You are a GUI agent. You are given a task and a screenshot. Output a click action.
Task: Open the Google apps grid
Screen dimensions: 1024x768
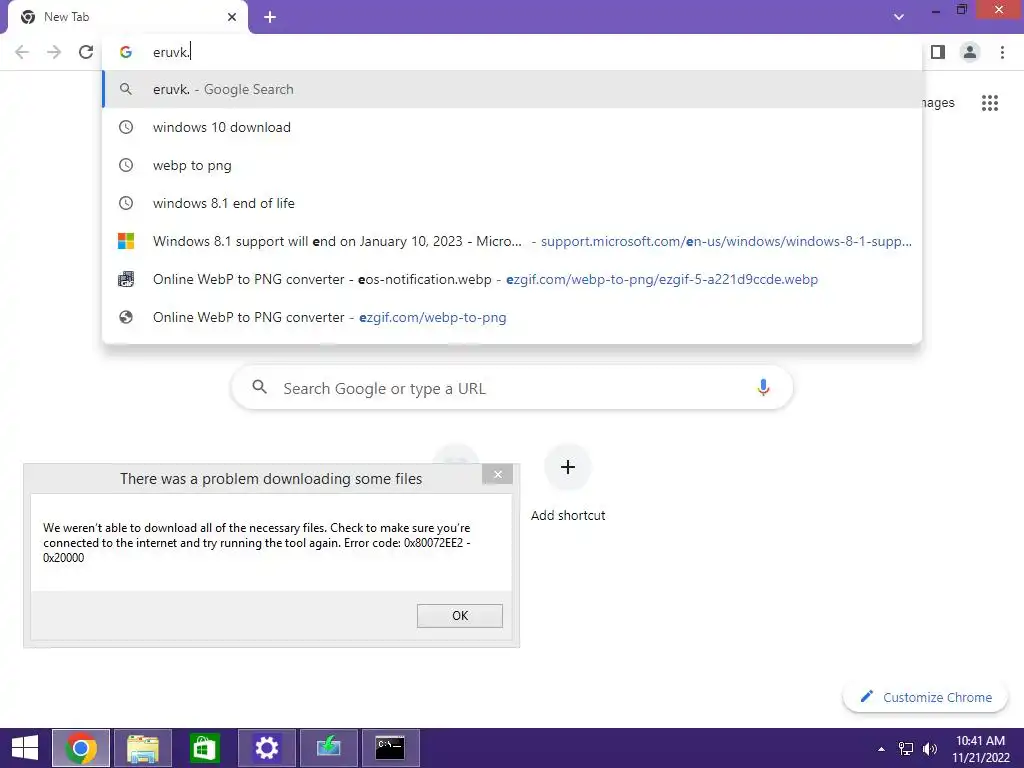tap(989, 103)
